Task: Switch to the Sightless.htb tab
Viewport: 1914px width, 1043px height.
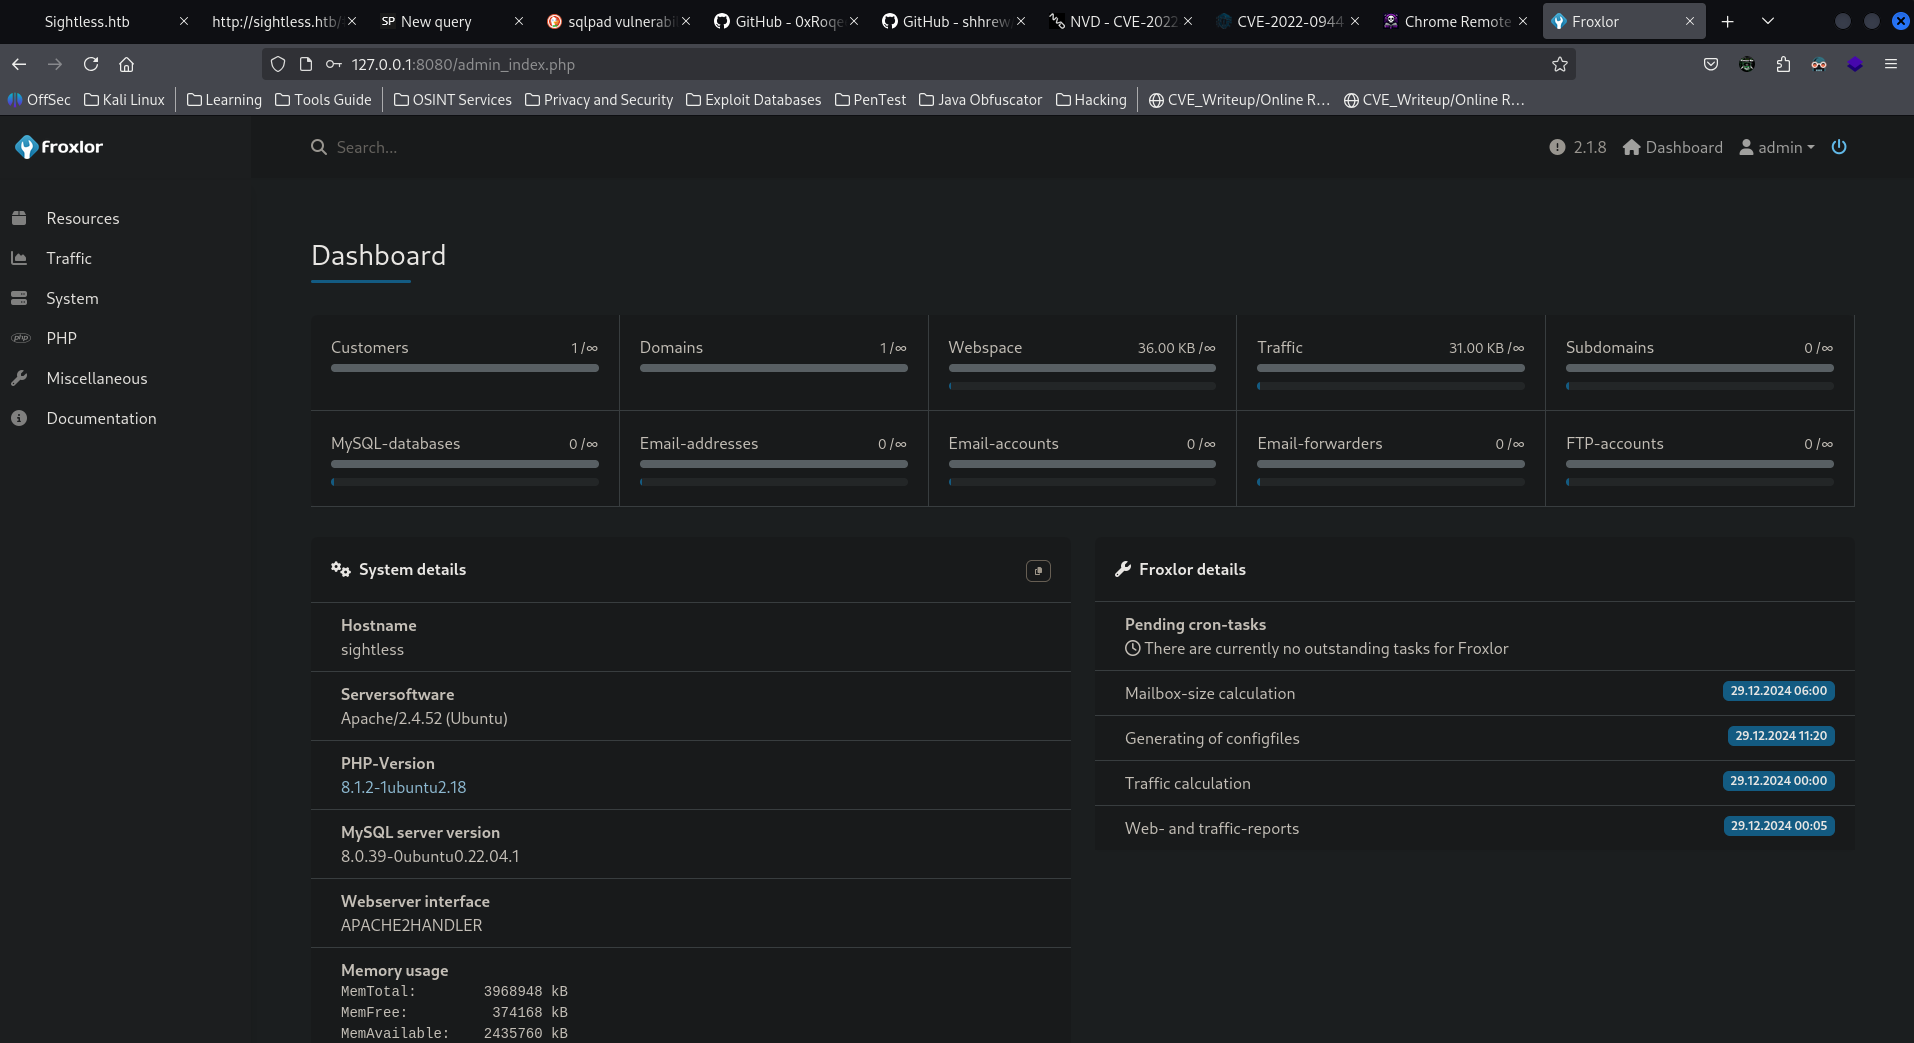Action: (x=87, y=21)
